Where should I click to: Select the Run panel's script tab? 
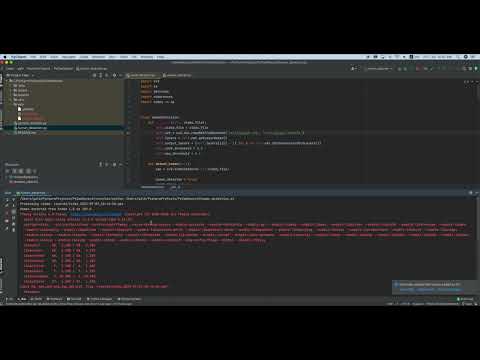point(32,193)
